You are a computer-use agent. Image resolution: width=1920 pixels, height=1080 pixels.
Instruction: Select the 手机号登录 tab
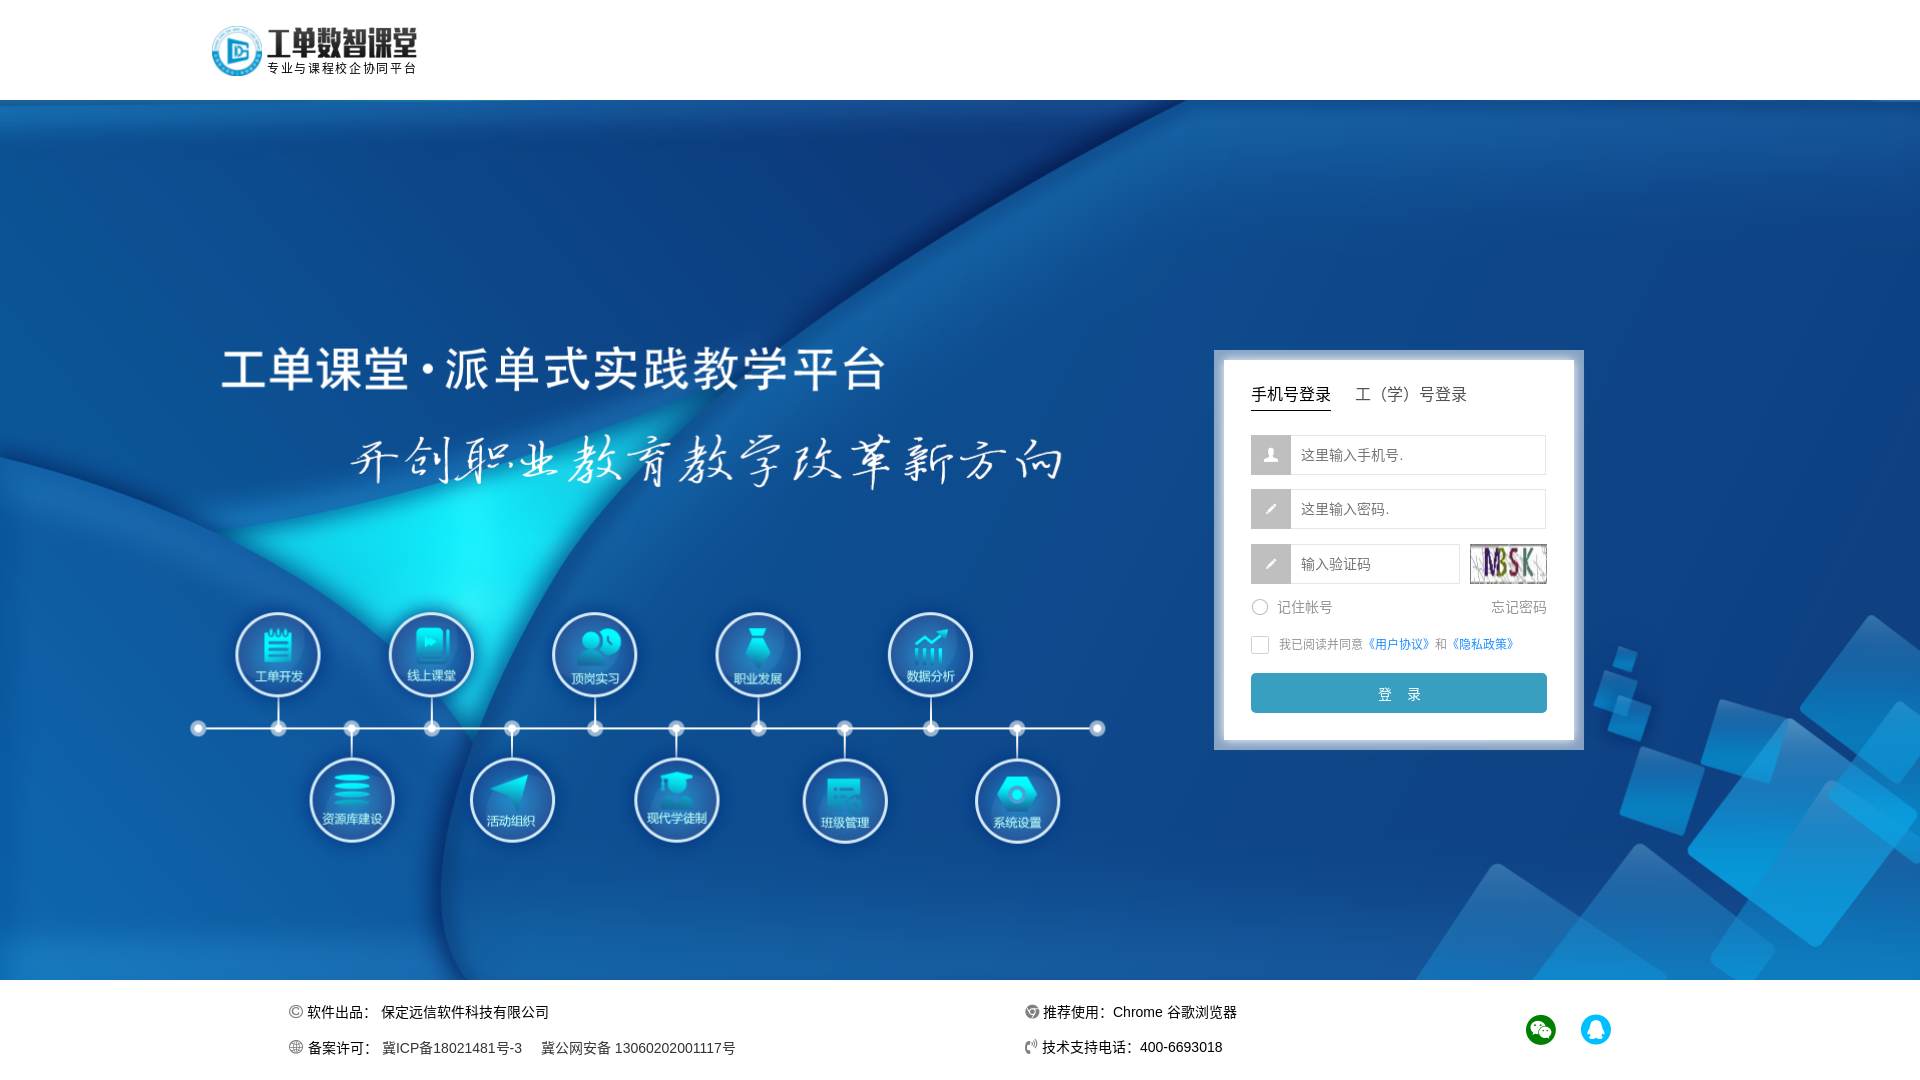[x=1290, y=395]
